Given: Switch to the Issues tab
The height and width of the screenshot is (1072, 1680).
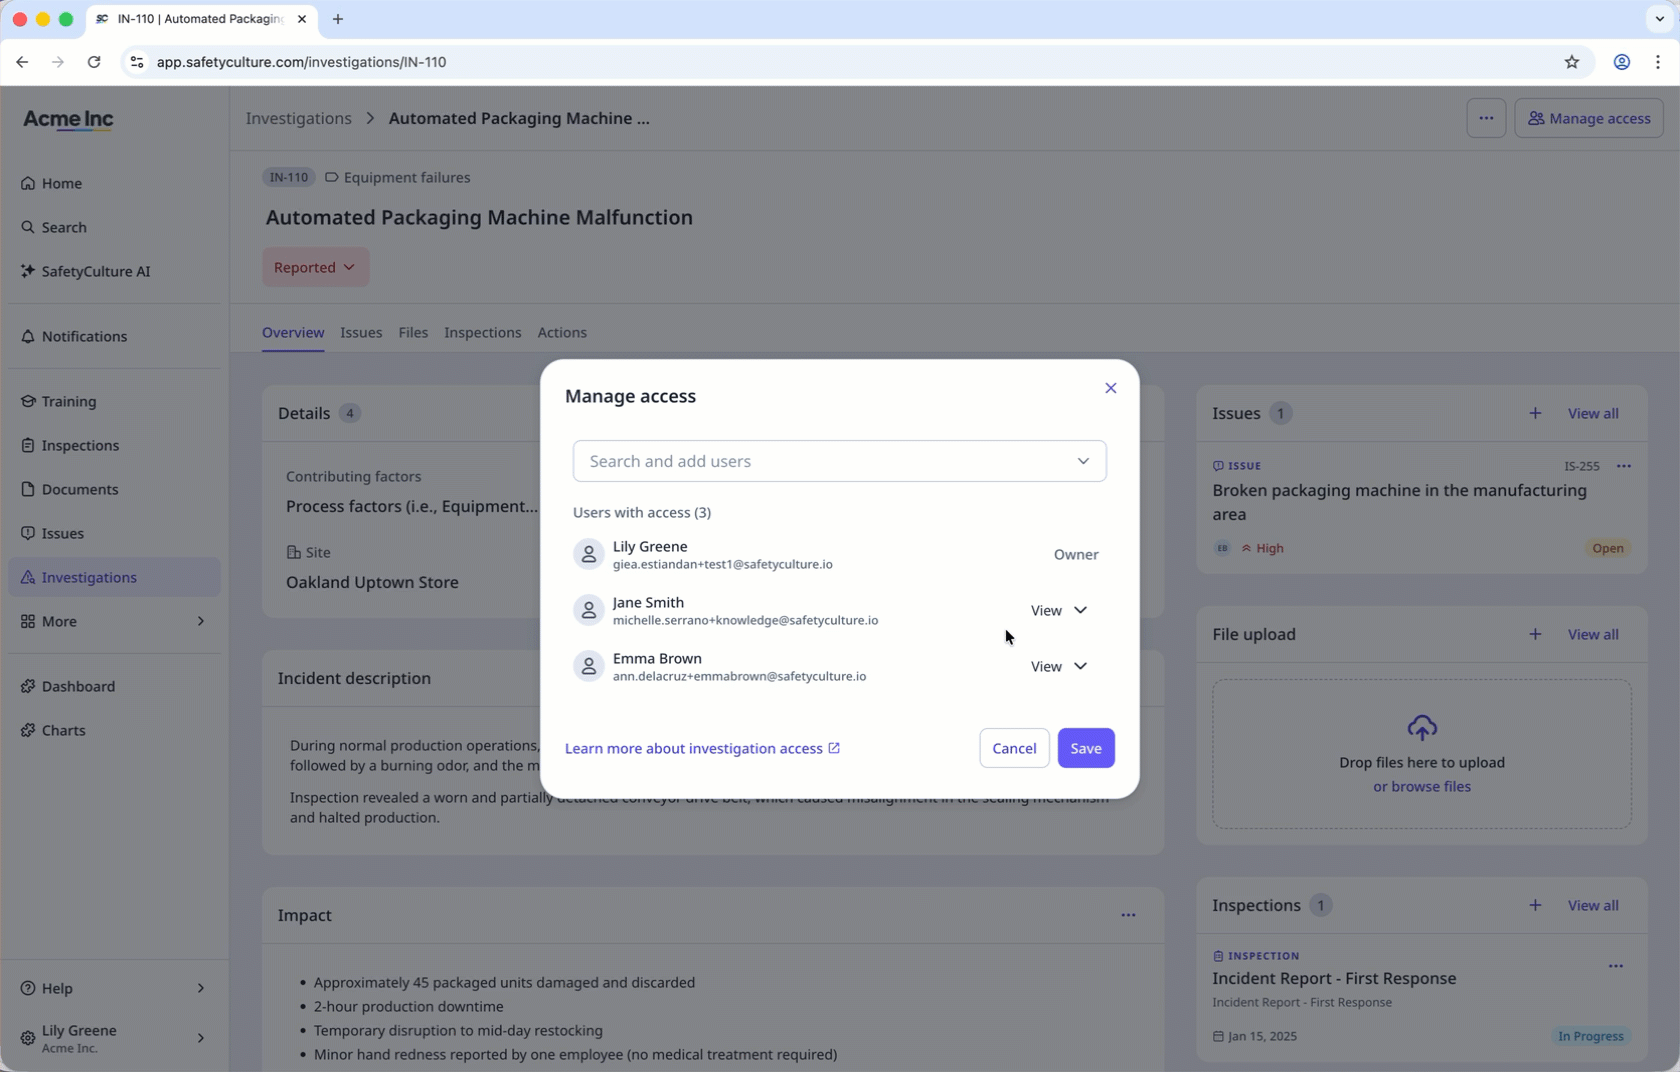Looking at the screenshot, I should tap(361, 332).
